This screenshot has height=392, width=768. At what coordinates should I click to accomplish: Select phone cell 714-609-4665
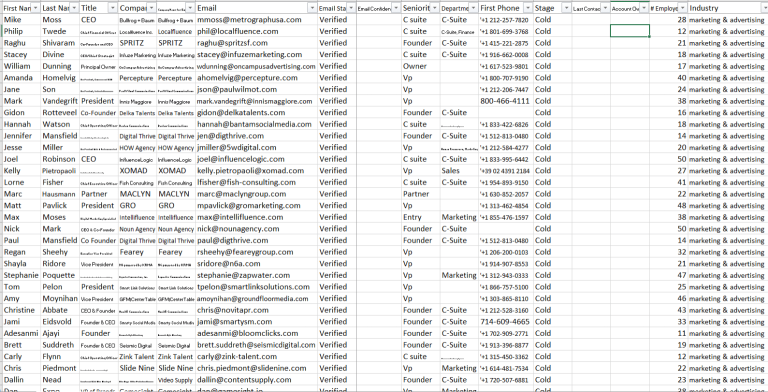506,322
